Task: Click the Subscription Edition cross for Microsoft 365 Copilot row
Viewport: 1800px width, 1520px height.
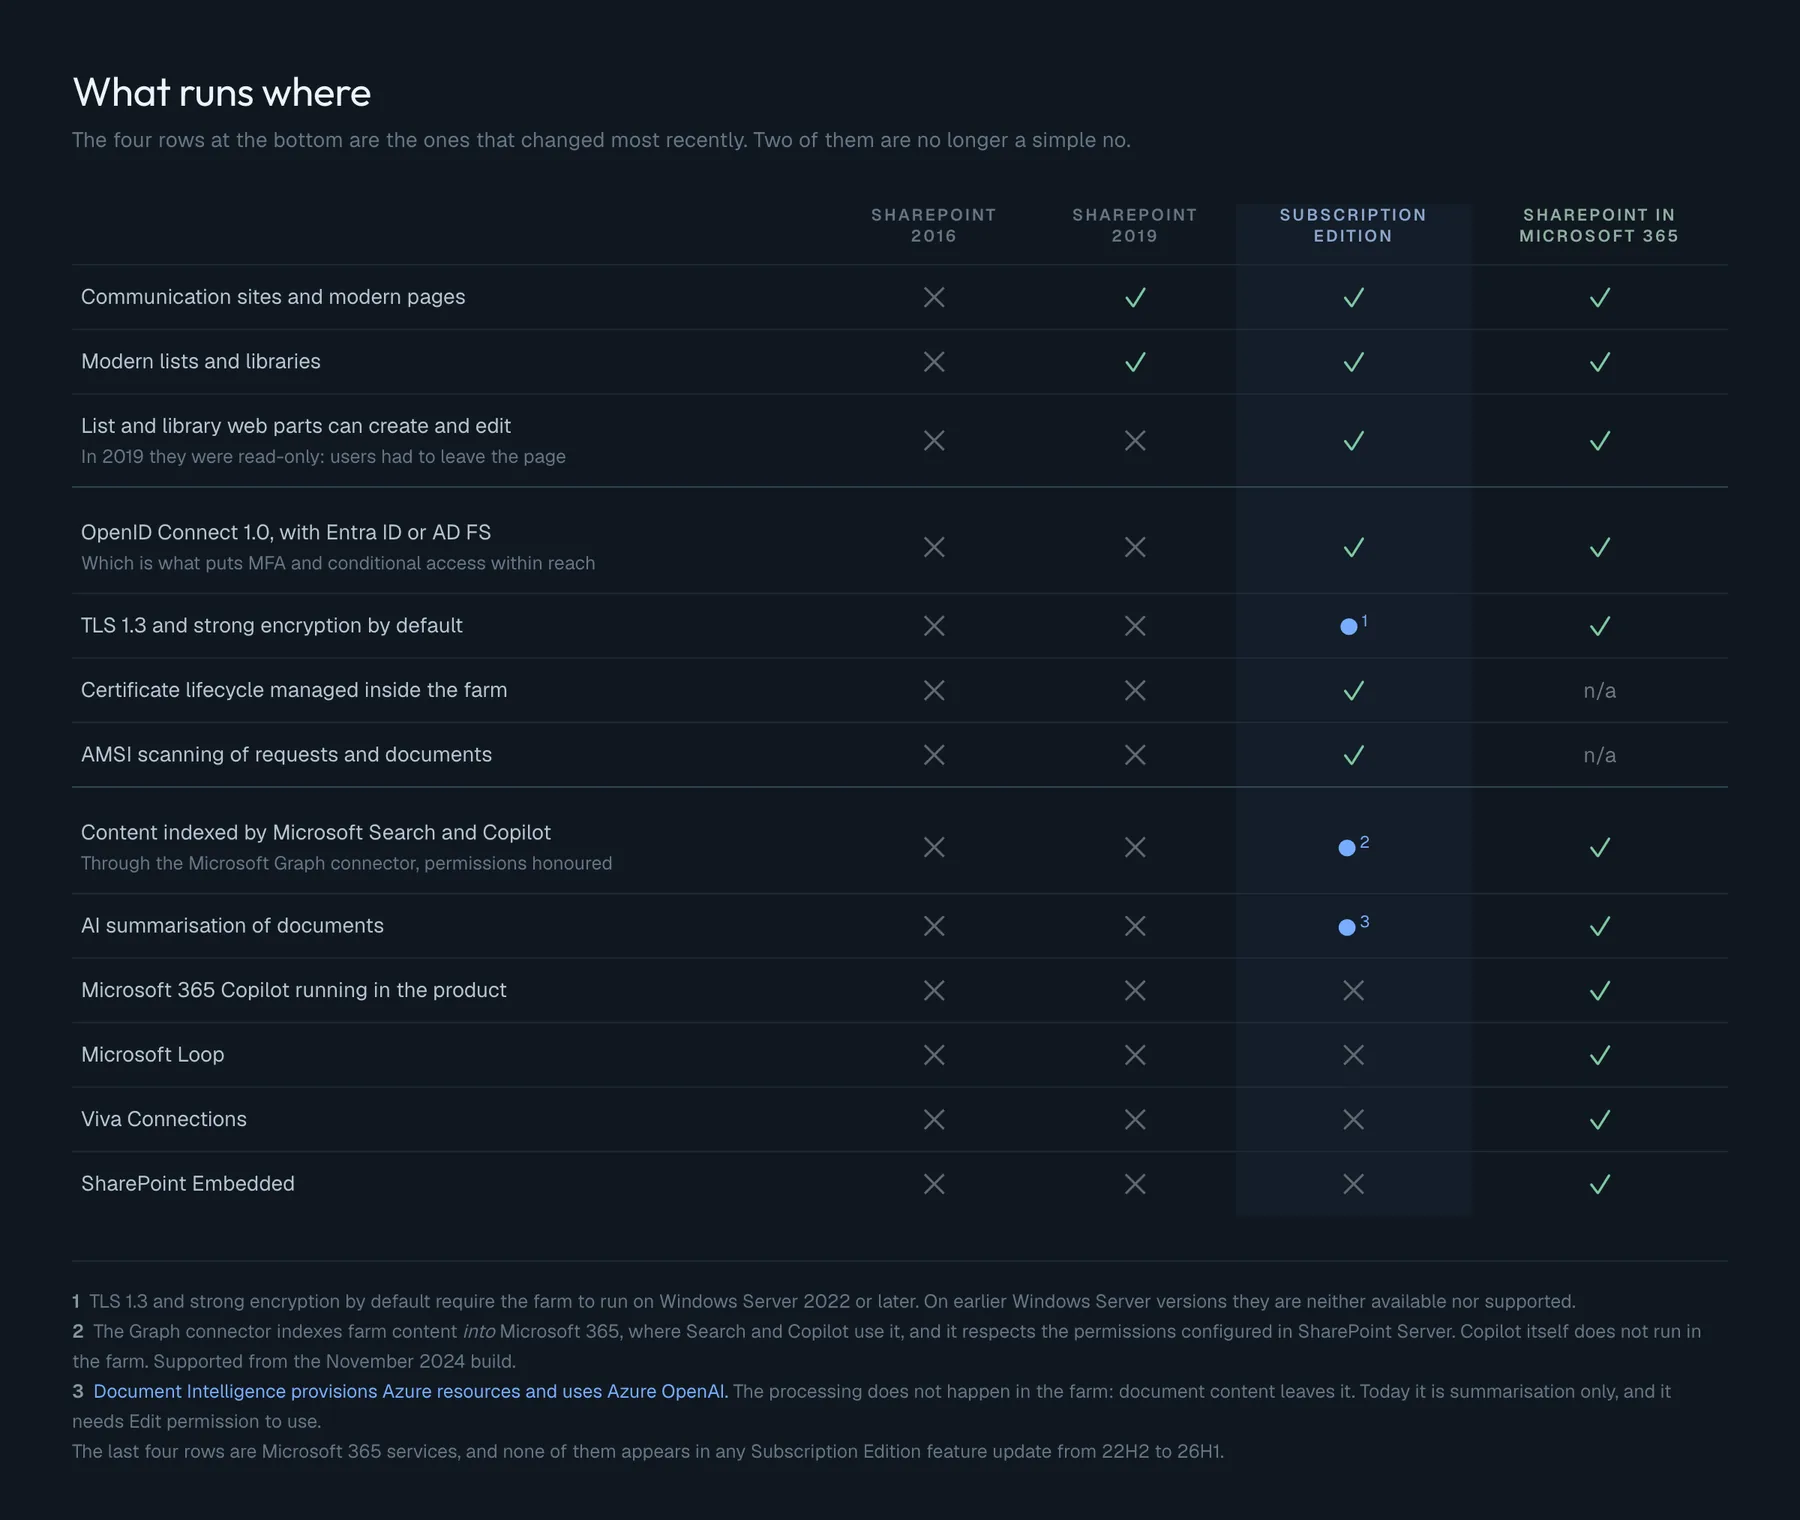Action: click(1353, 990)
